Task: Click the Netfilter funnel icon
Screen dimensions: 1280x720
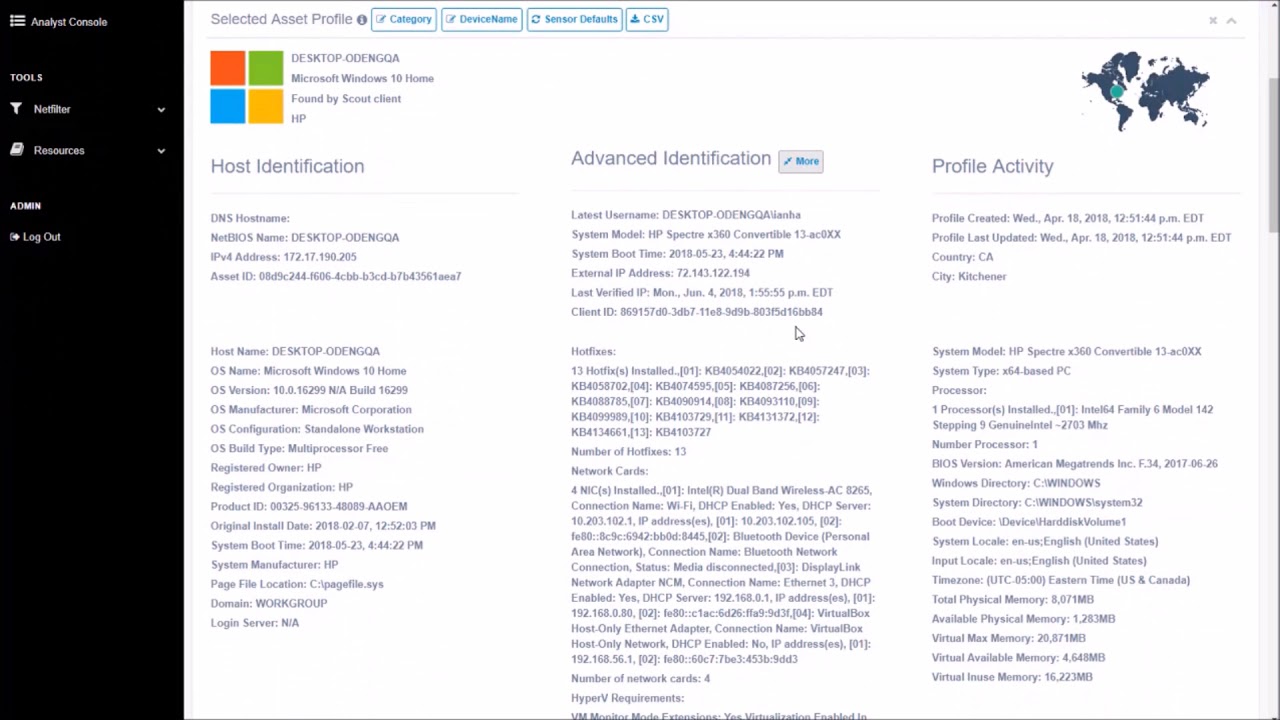Action: tap(16, 109)
